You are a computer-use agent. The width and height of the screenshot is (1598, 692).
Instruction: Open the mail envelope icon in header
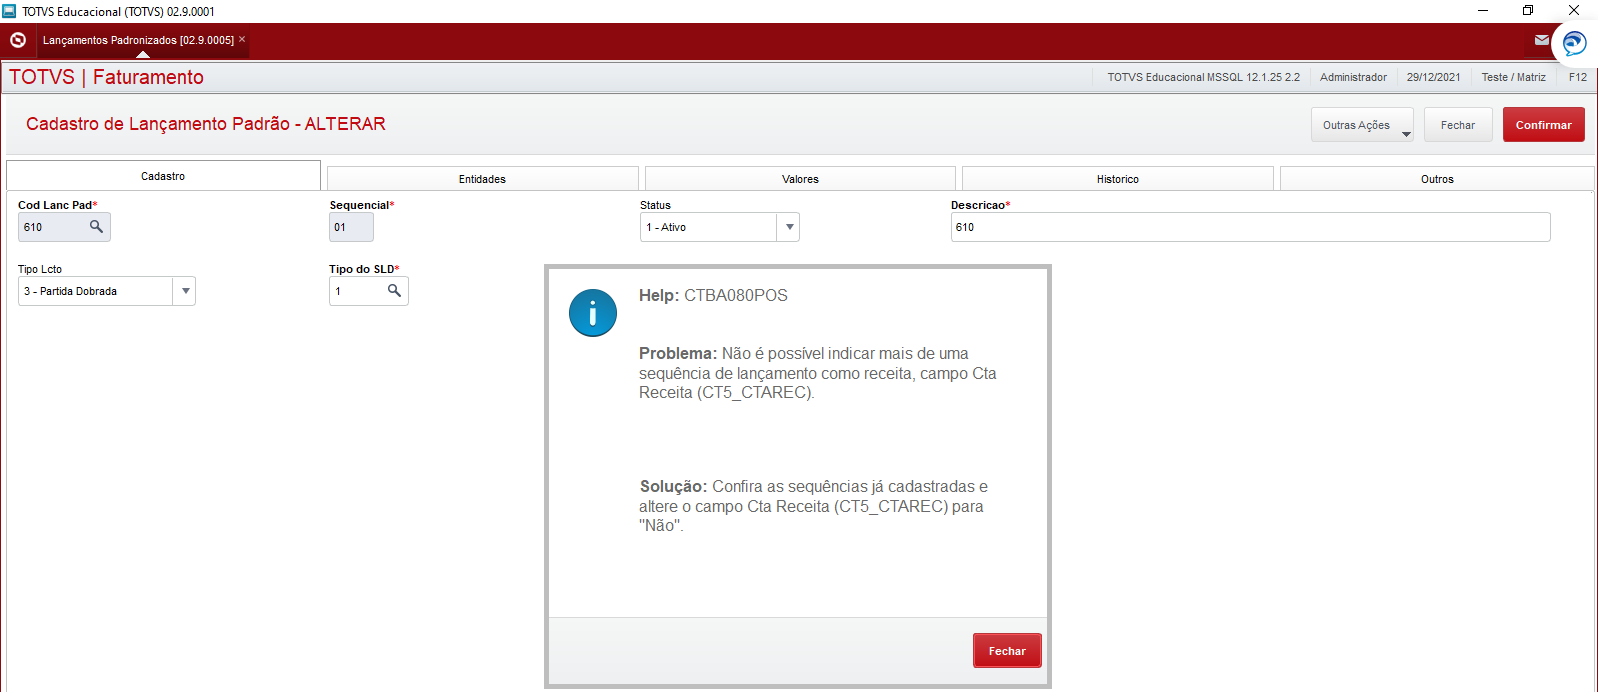(1541, 40)
